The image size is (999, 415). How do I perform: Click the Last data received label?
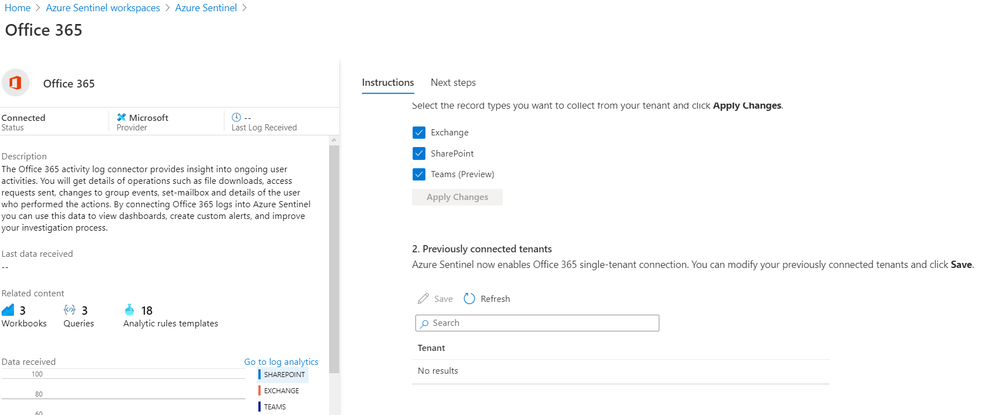point(38,254)
